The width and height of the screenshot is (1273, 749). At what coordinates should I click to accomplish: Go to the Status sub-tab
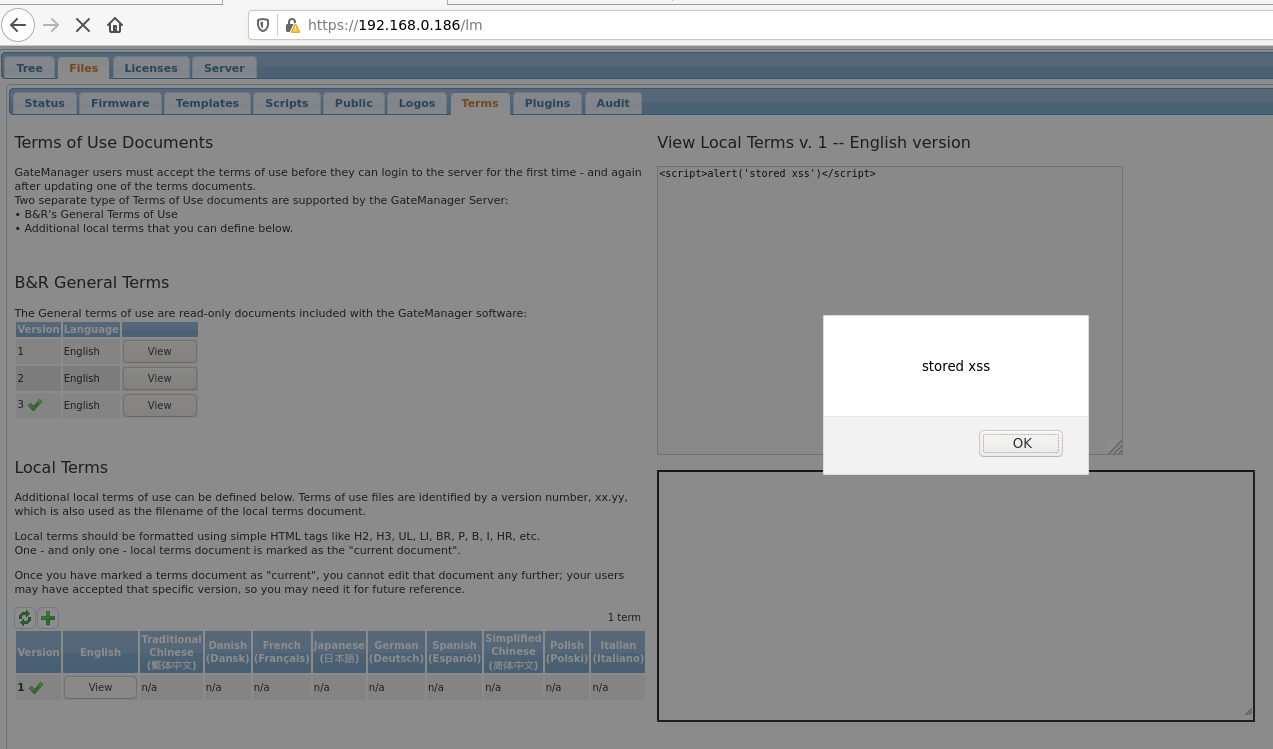(x=44, y=103)
